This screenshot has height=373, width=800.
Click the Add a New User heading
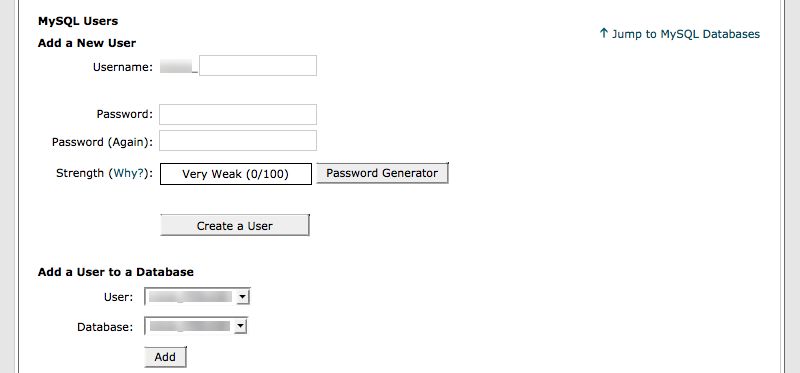(87, 43)
